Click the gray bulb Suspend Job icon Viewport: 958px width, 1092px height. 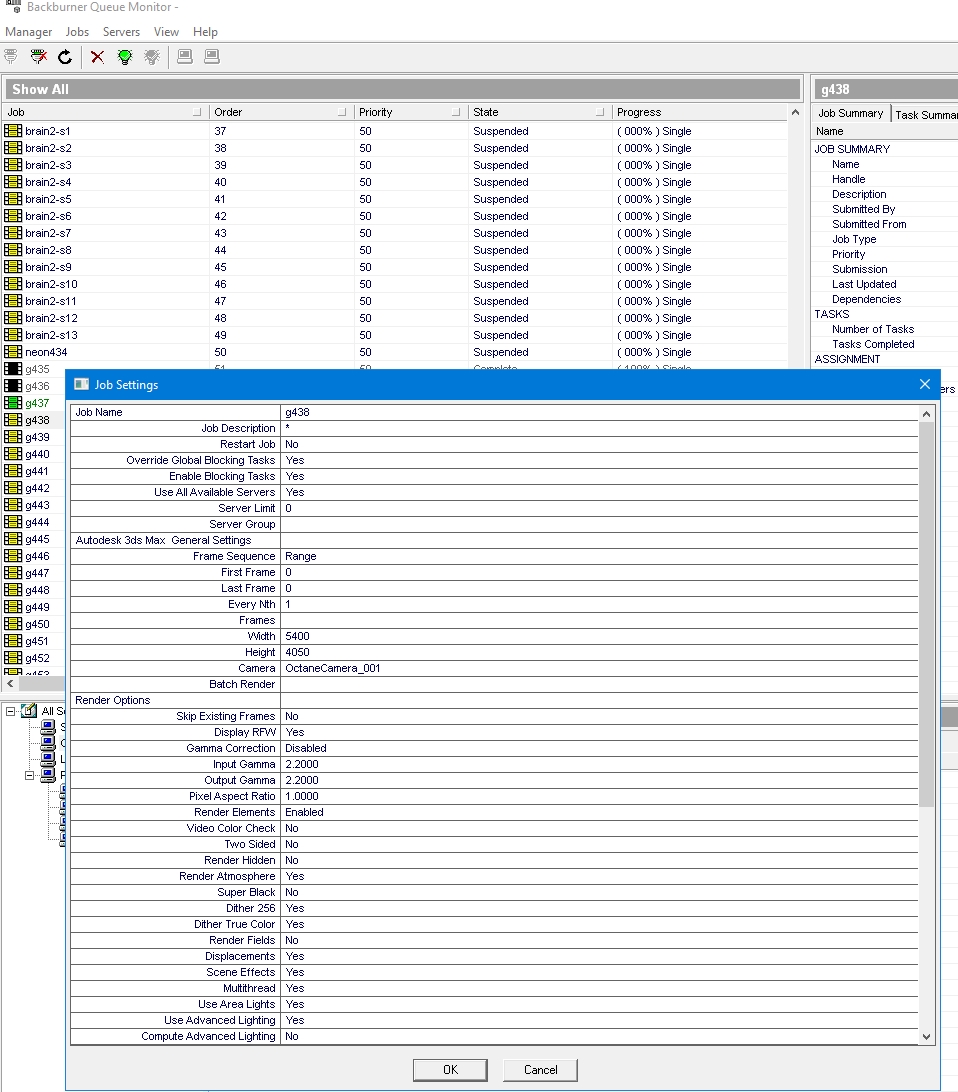152,57
